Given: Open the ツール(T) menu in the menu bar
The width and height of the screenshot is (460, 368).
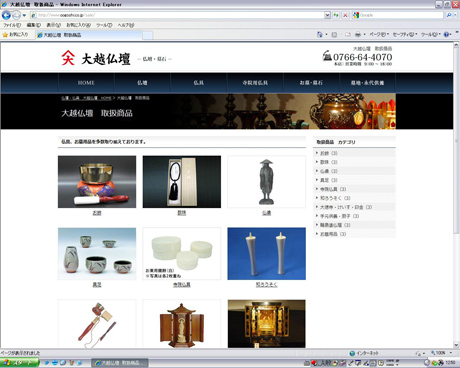Looking at the screenshot, I should [x=104, y=25].
